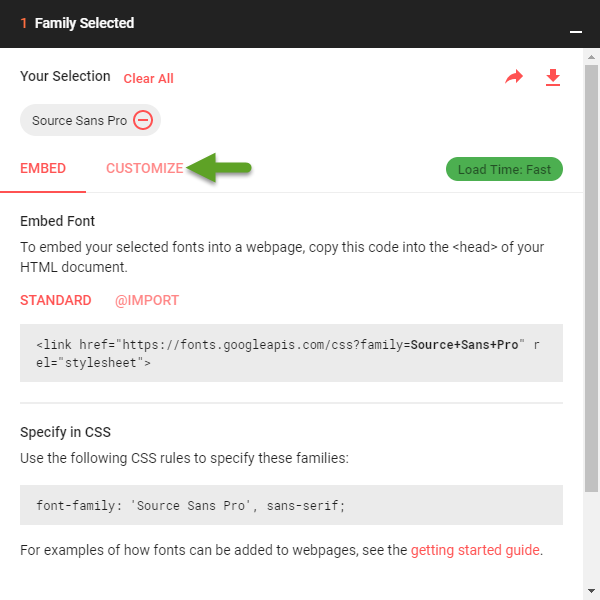Open the CUSTOMIZE tab
Screen dimensions: 600x600
pos(145,168)
